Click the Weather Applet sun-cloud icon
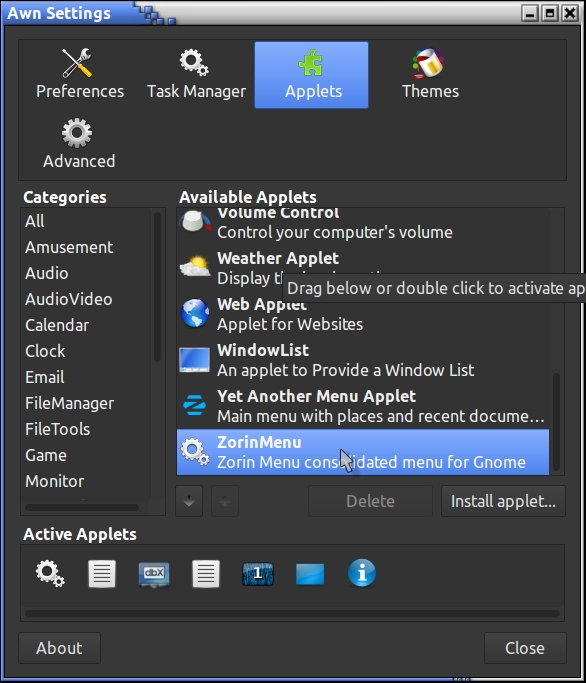Image resolution: width=586 pixels, height=683 pixels. (195, 267)
